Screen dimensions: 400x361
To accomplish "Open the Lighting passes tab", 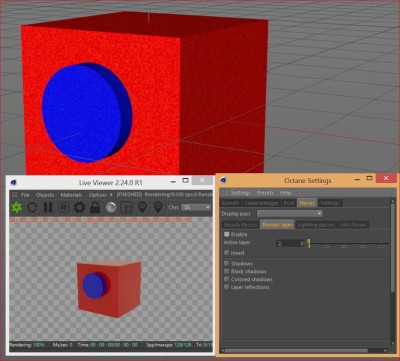I will click(x=316, y=225).
